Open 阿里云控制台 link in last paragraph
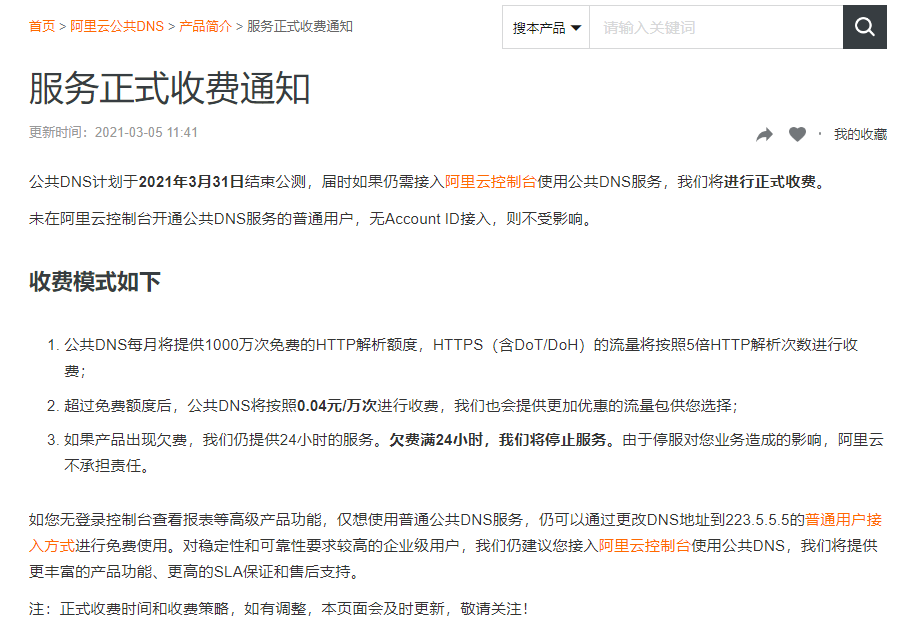This screenshot has width=906, height=643. (644, 546)
